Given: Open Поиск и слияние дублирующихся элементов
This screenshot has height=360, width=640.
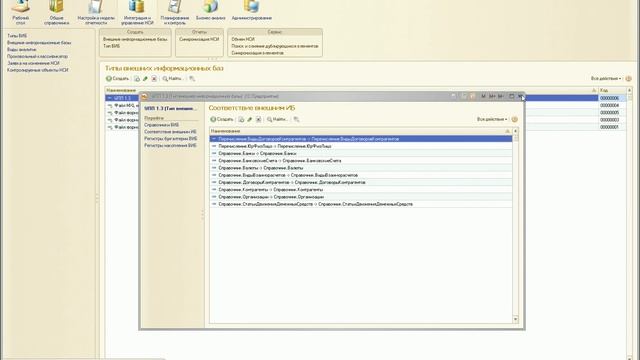Looking at the screenshot, I should (275, 46).
